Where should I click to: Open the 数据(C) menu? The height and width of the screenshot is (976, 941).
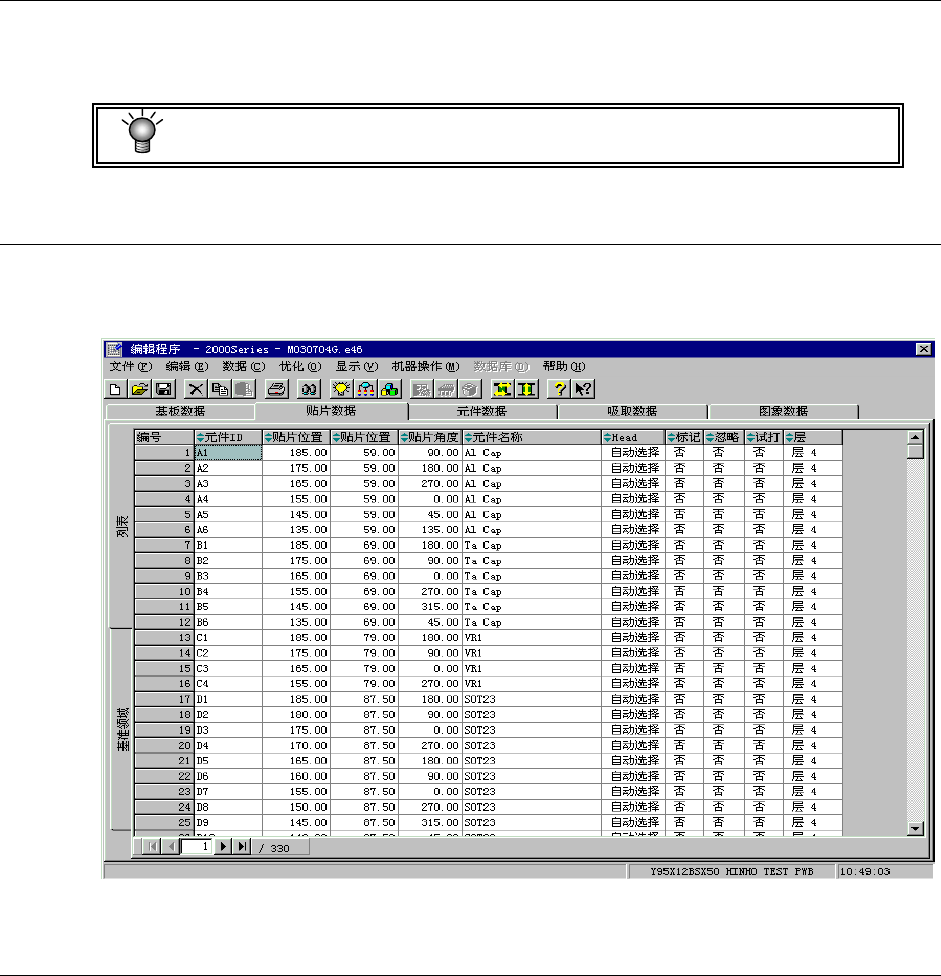(x=243, y=367)
